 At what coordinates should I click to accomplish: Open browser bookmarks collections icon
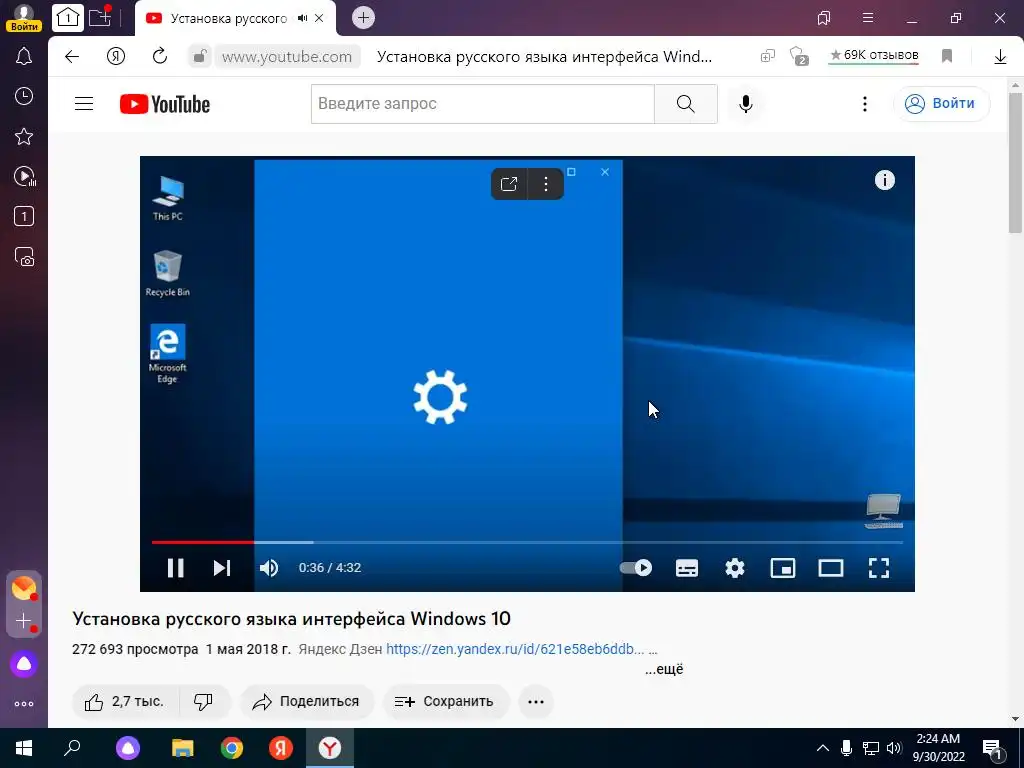824,18
